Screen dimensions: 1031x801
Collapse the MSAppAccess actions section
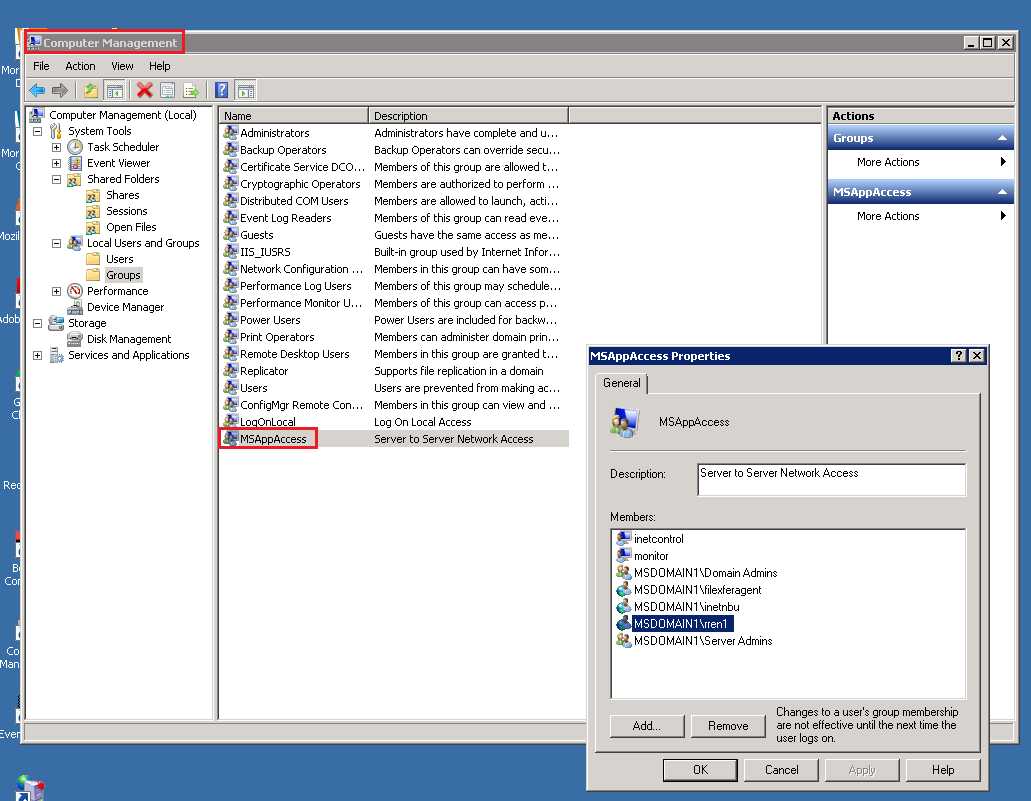tap(1002, 192)
